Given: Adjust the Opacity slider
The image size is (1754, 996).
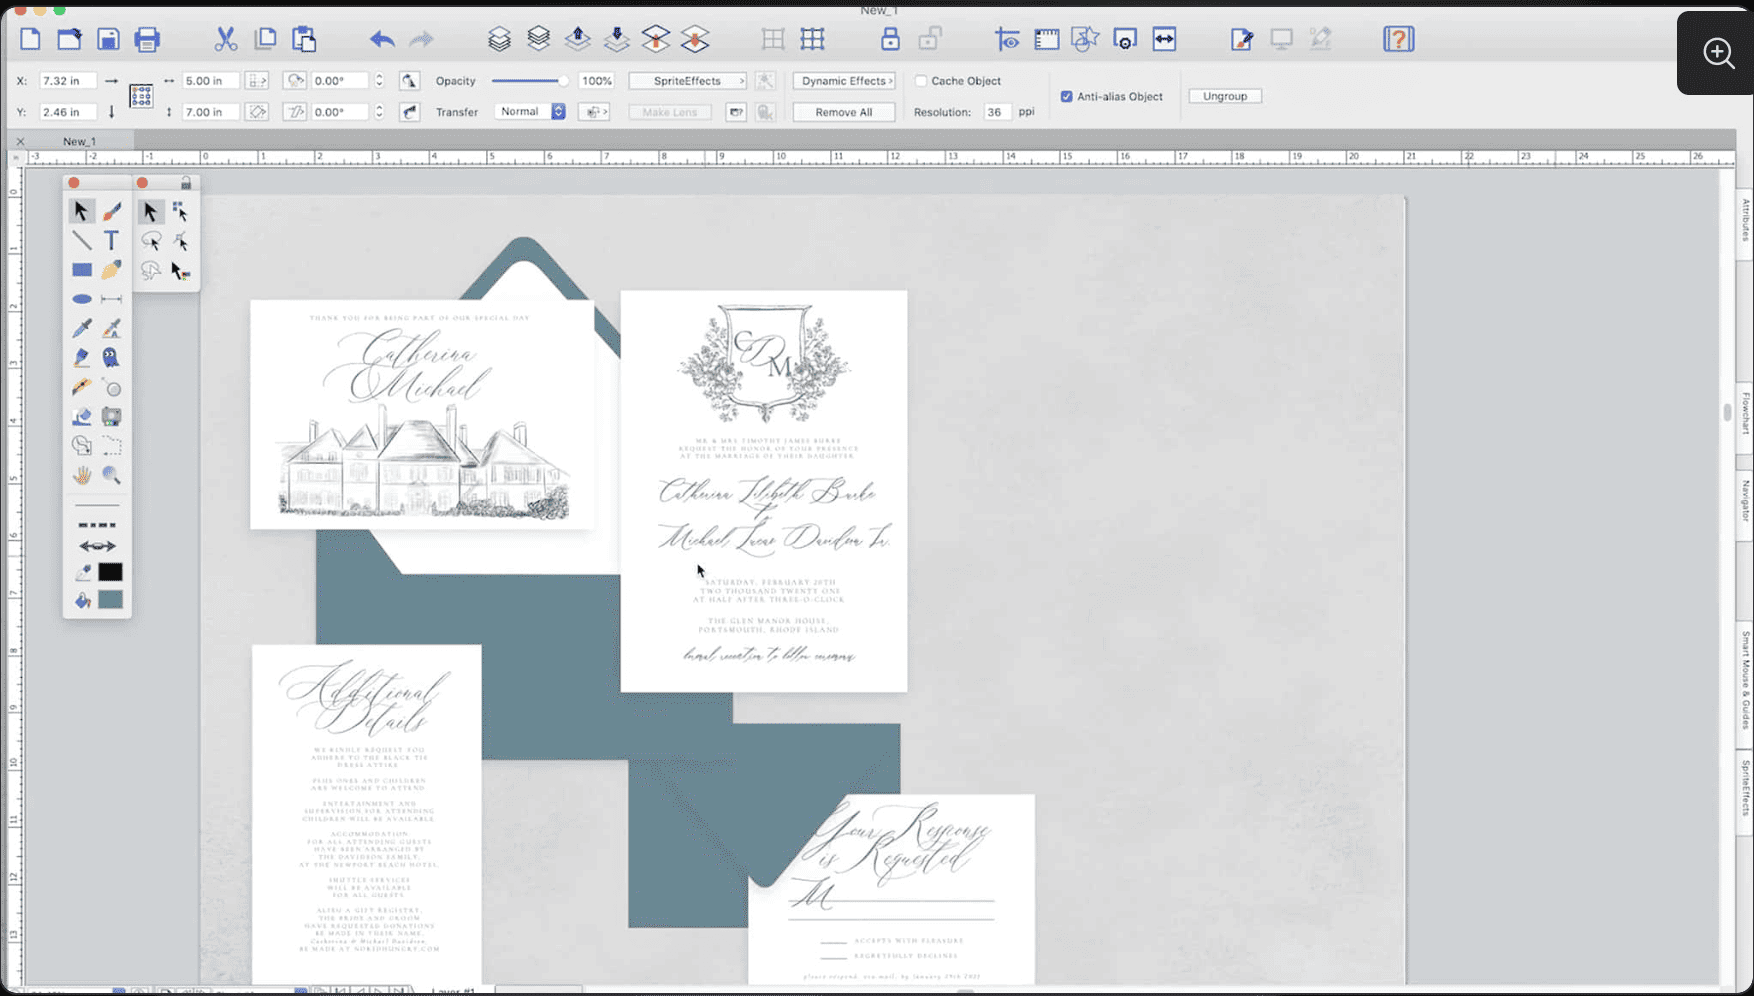Looking at the screenshot, I should pyautogui.click(x=530, y=81).
